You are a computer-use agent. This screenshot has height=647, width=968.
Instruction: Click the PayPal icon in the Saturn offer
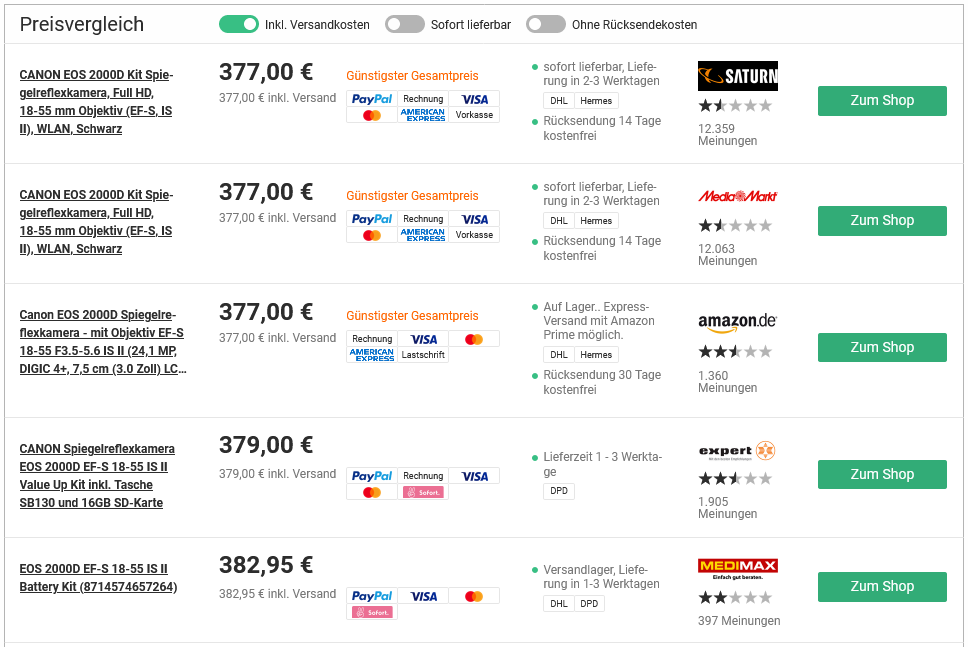[372, 99]
